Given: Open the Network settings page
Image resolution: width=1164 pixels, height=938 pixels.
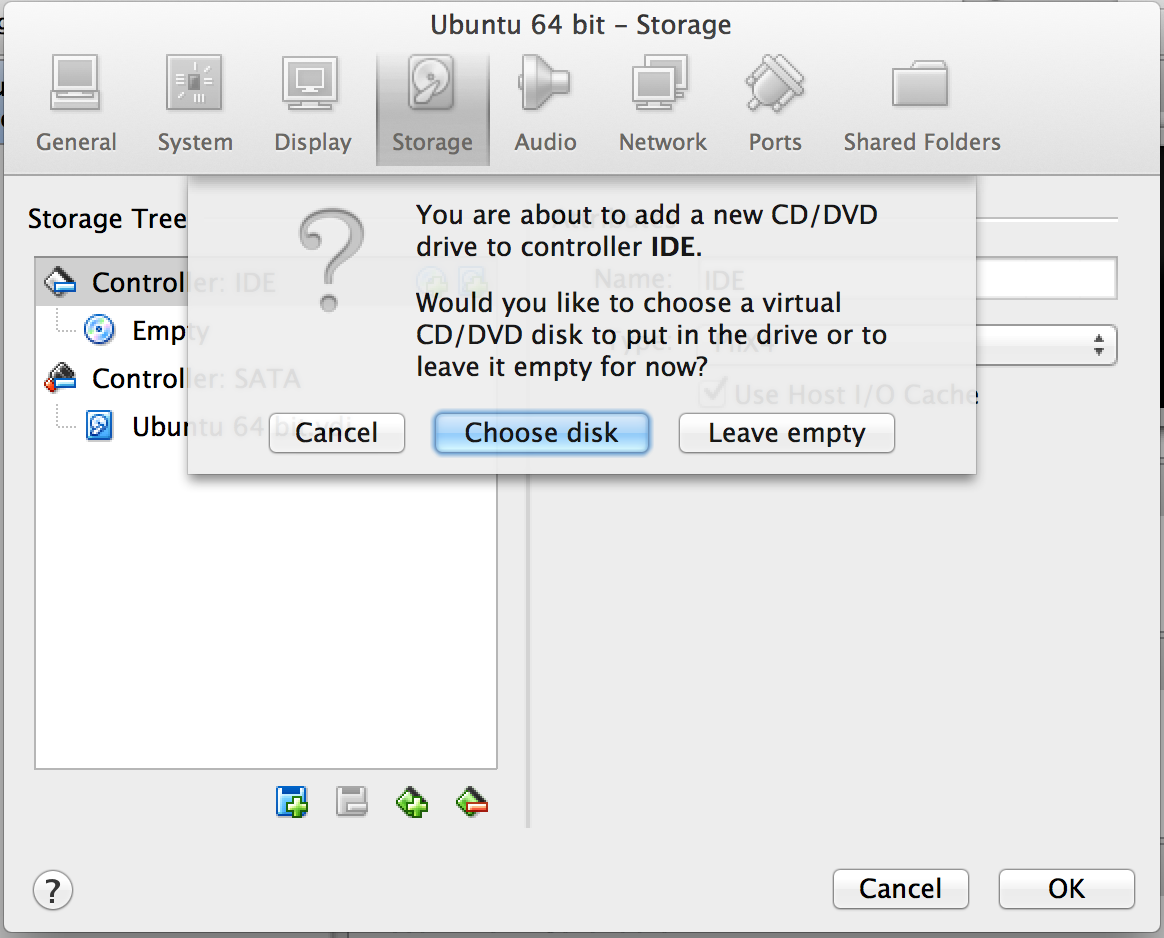Looking at the screenshot, I should click(662, 100).
